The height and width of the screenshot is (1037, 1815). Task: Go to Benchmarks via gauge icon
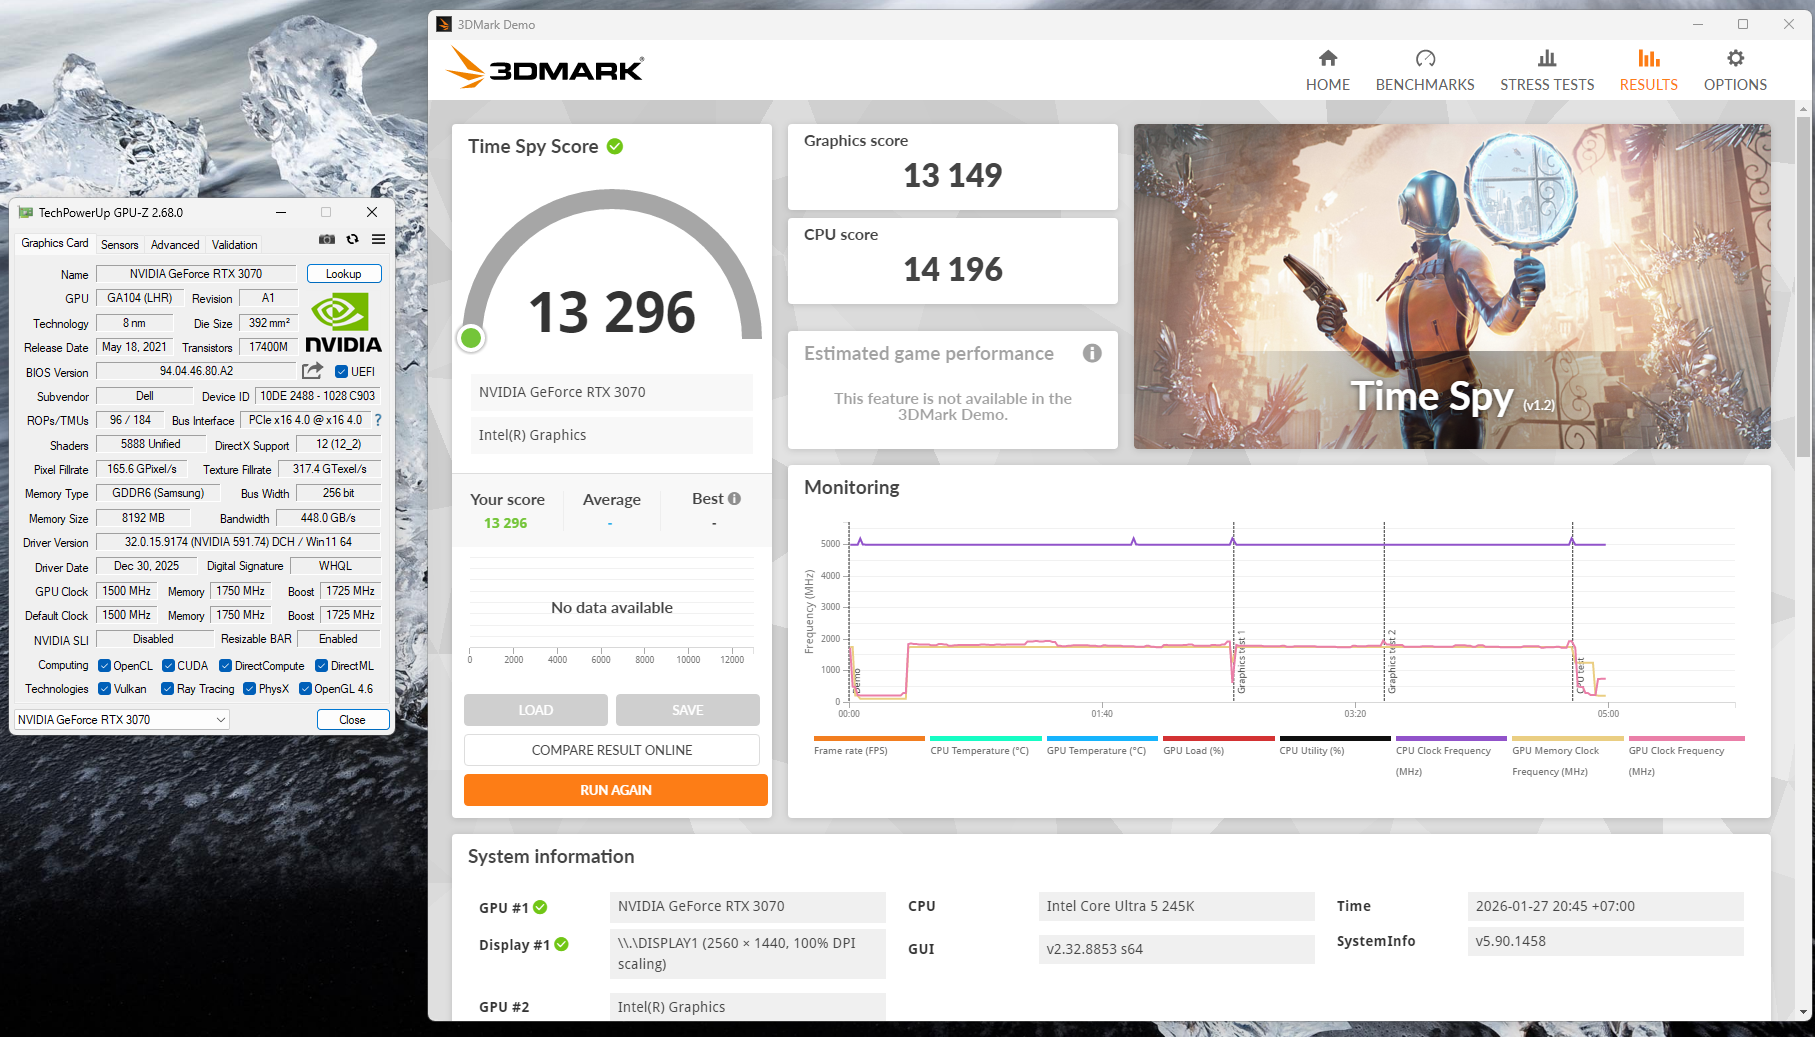(1425, 59)
